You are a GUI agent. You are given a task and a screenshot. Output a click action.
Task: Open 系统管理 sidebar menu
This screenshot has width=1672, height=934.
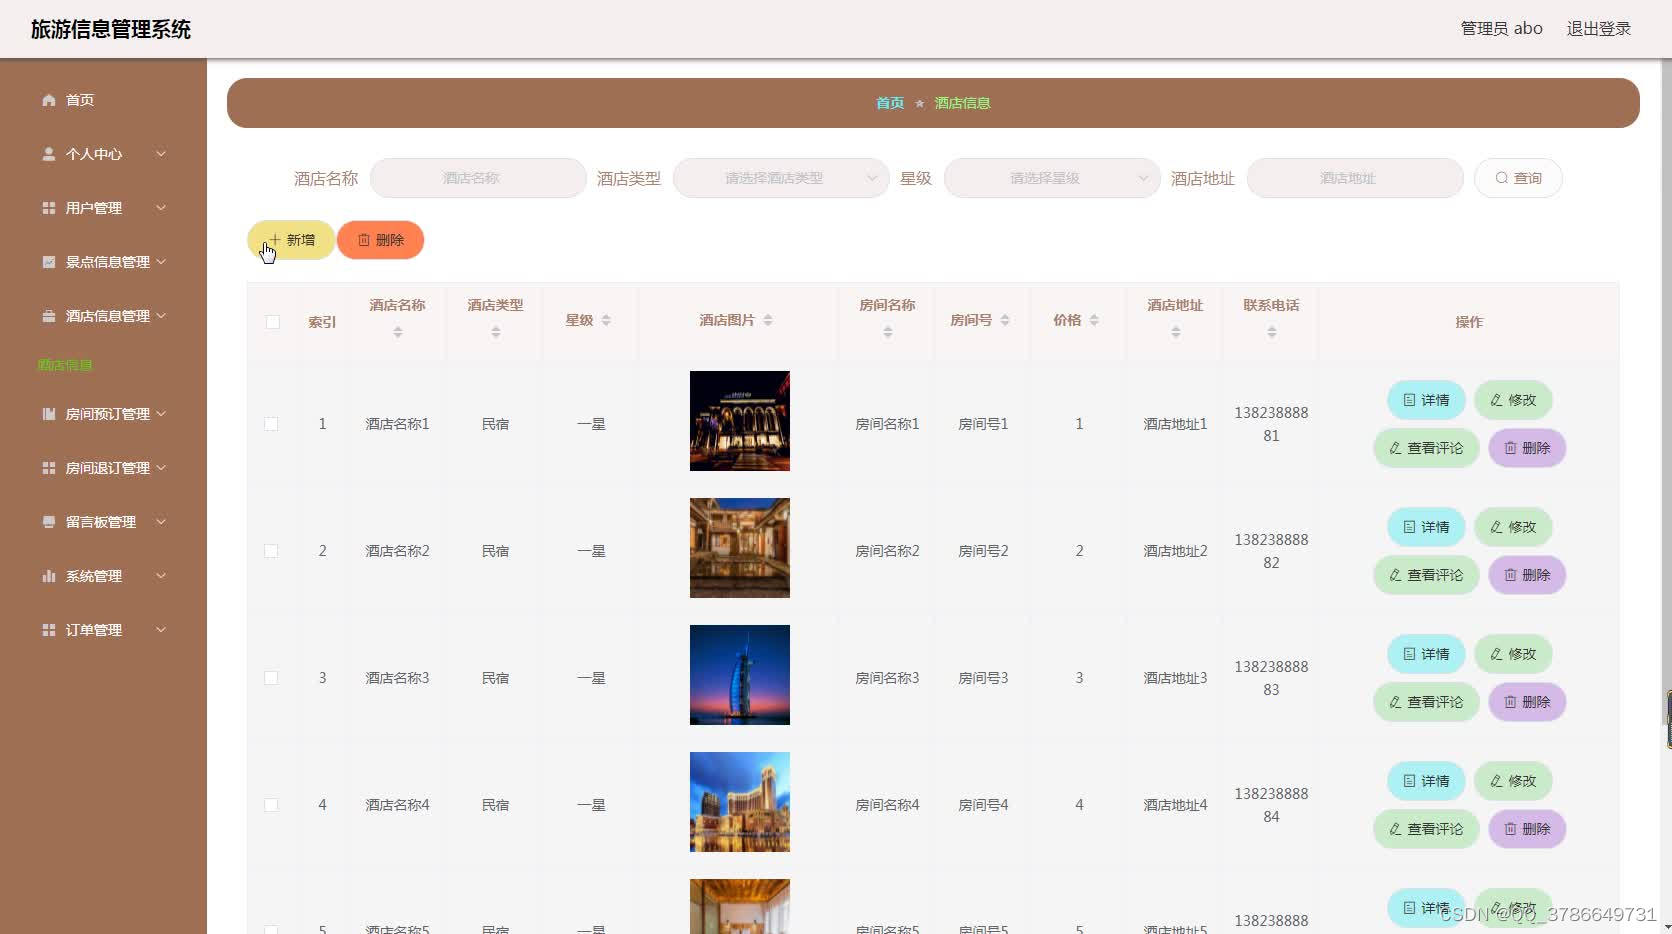(103, 576)
